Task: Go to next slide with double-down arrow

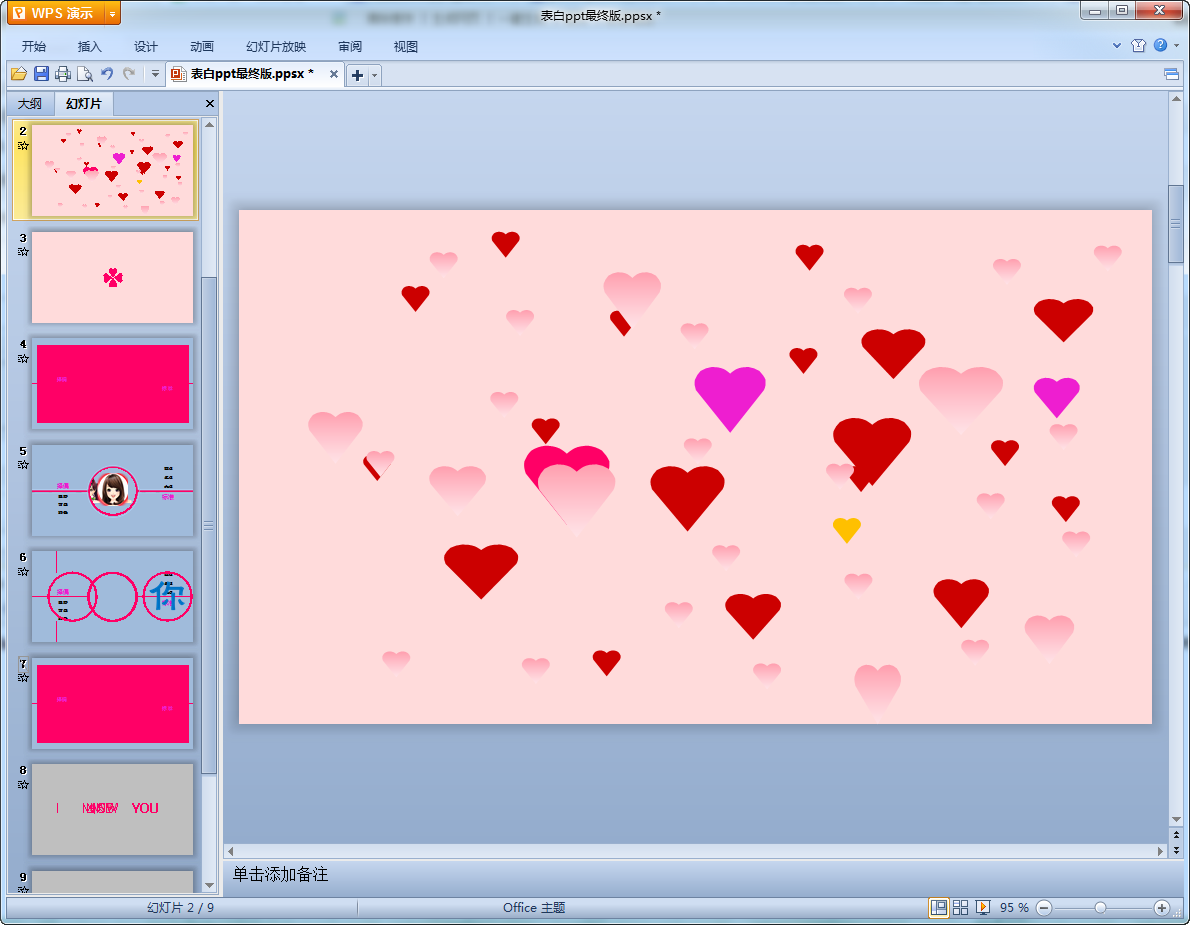Action: coord(1176,851)
